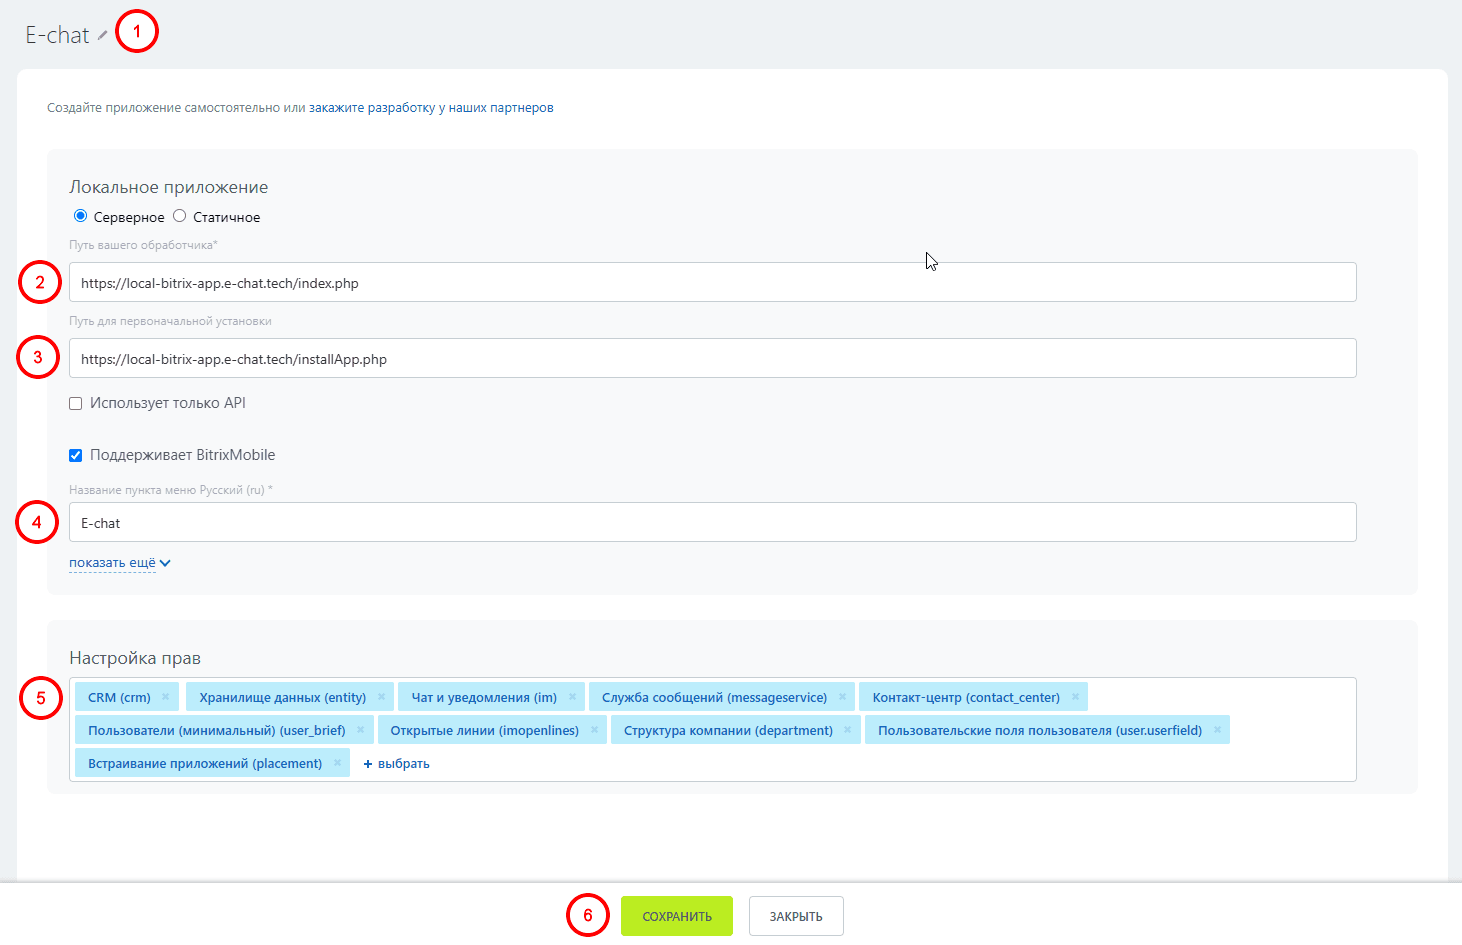The image size is (1462, 945).
Task: Edit the E-chat title with pencil icon
Action: (x=102, y=36)
